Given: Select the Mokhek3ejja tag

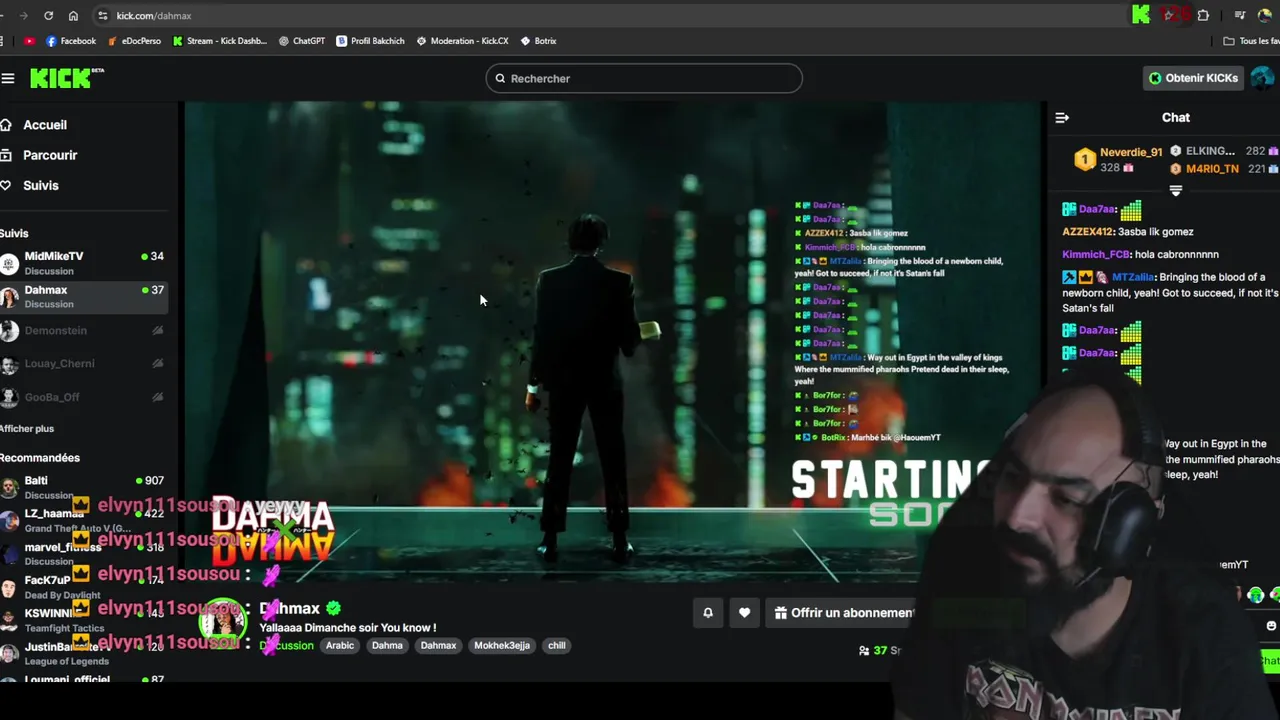Looking at the screenshot, I should click(x=502, y=646).
